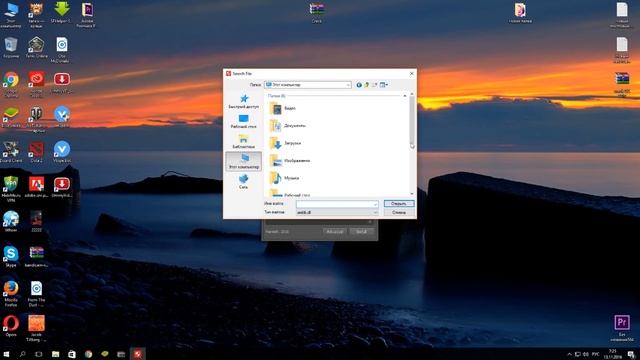640x360 pixels.
Task: Click the Открыть button
Action: [399, 203]
